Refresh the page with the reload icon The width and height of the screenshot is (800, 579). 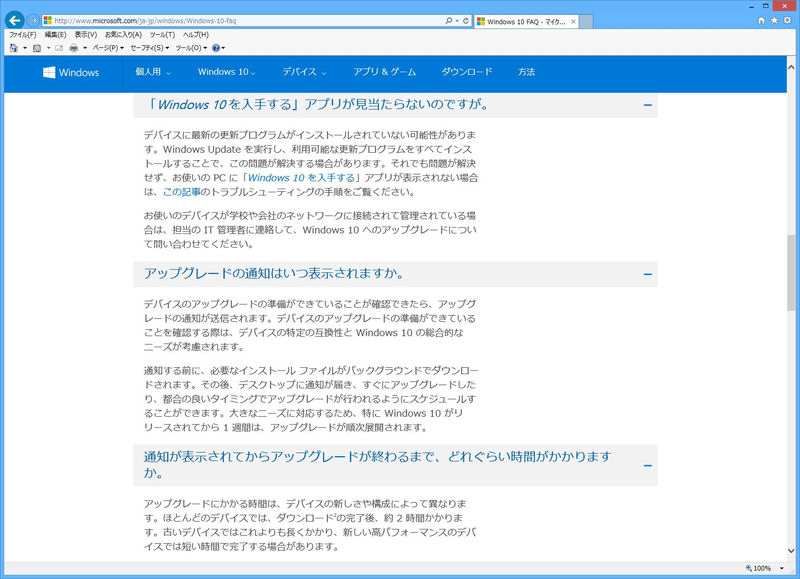[466, 20]
